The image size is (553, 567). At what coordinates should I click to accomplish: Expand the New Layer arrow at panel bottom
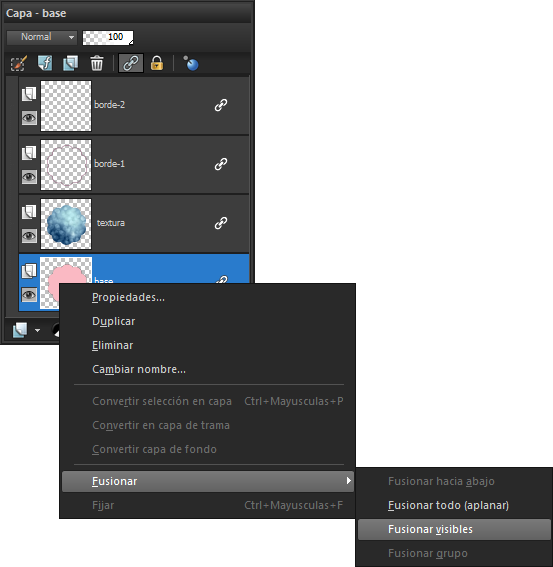click(x=37, y=331)
